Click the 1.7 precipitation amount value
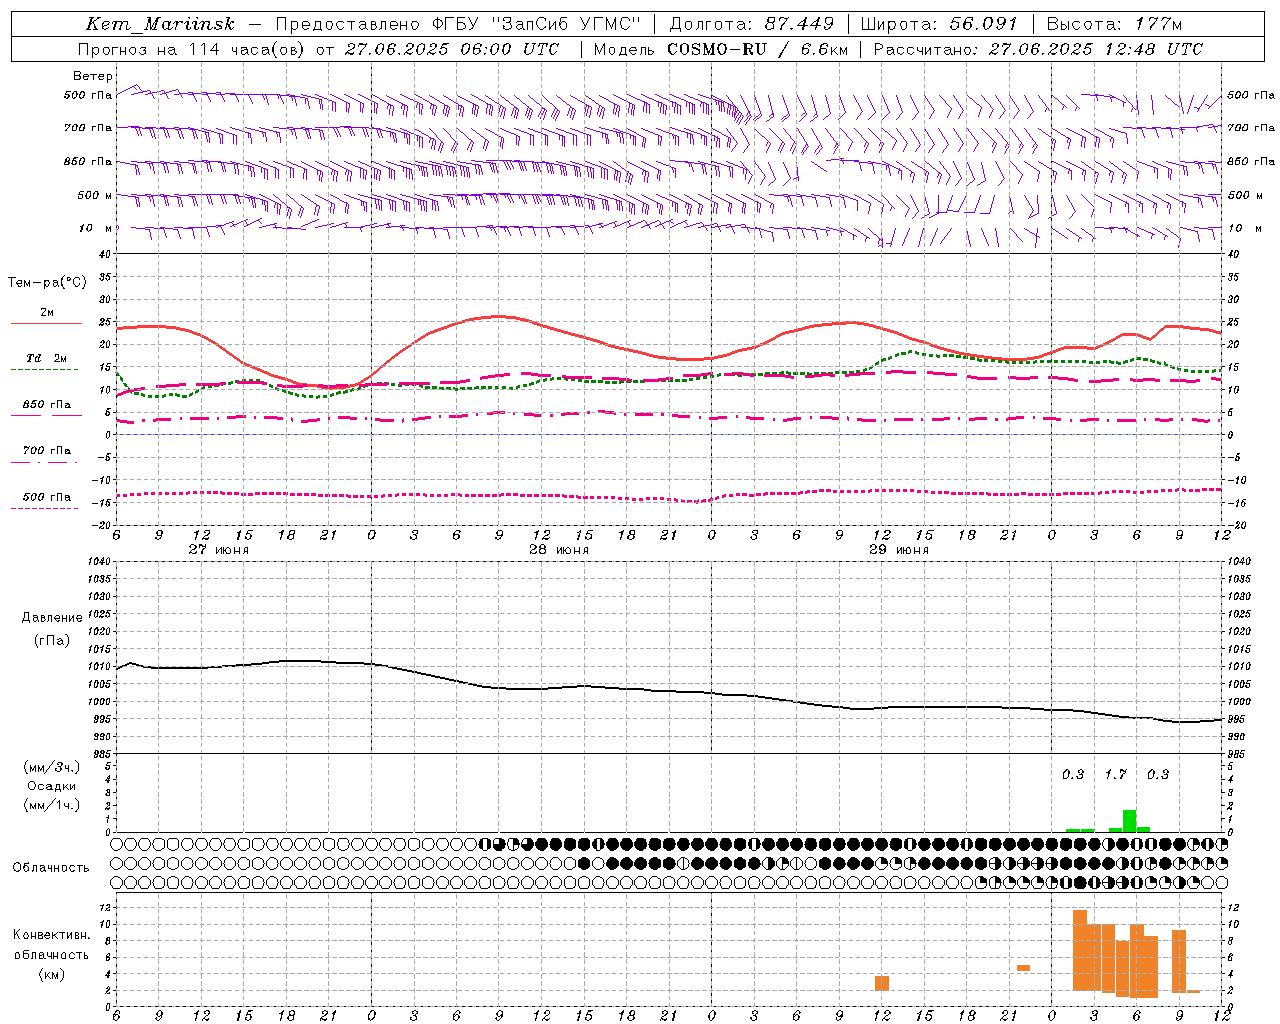This screenshot has width=1280, height=1024. [1115, 775]
